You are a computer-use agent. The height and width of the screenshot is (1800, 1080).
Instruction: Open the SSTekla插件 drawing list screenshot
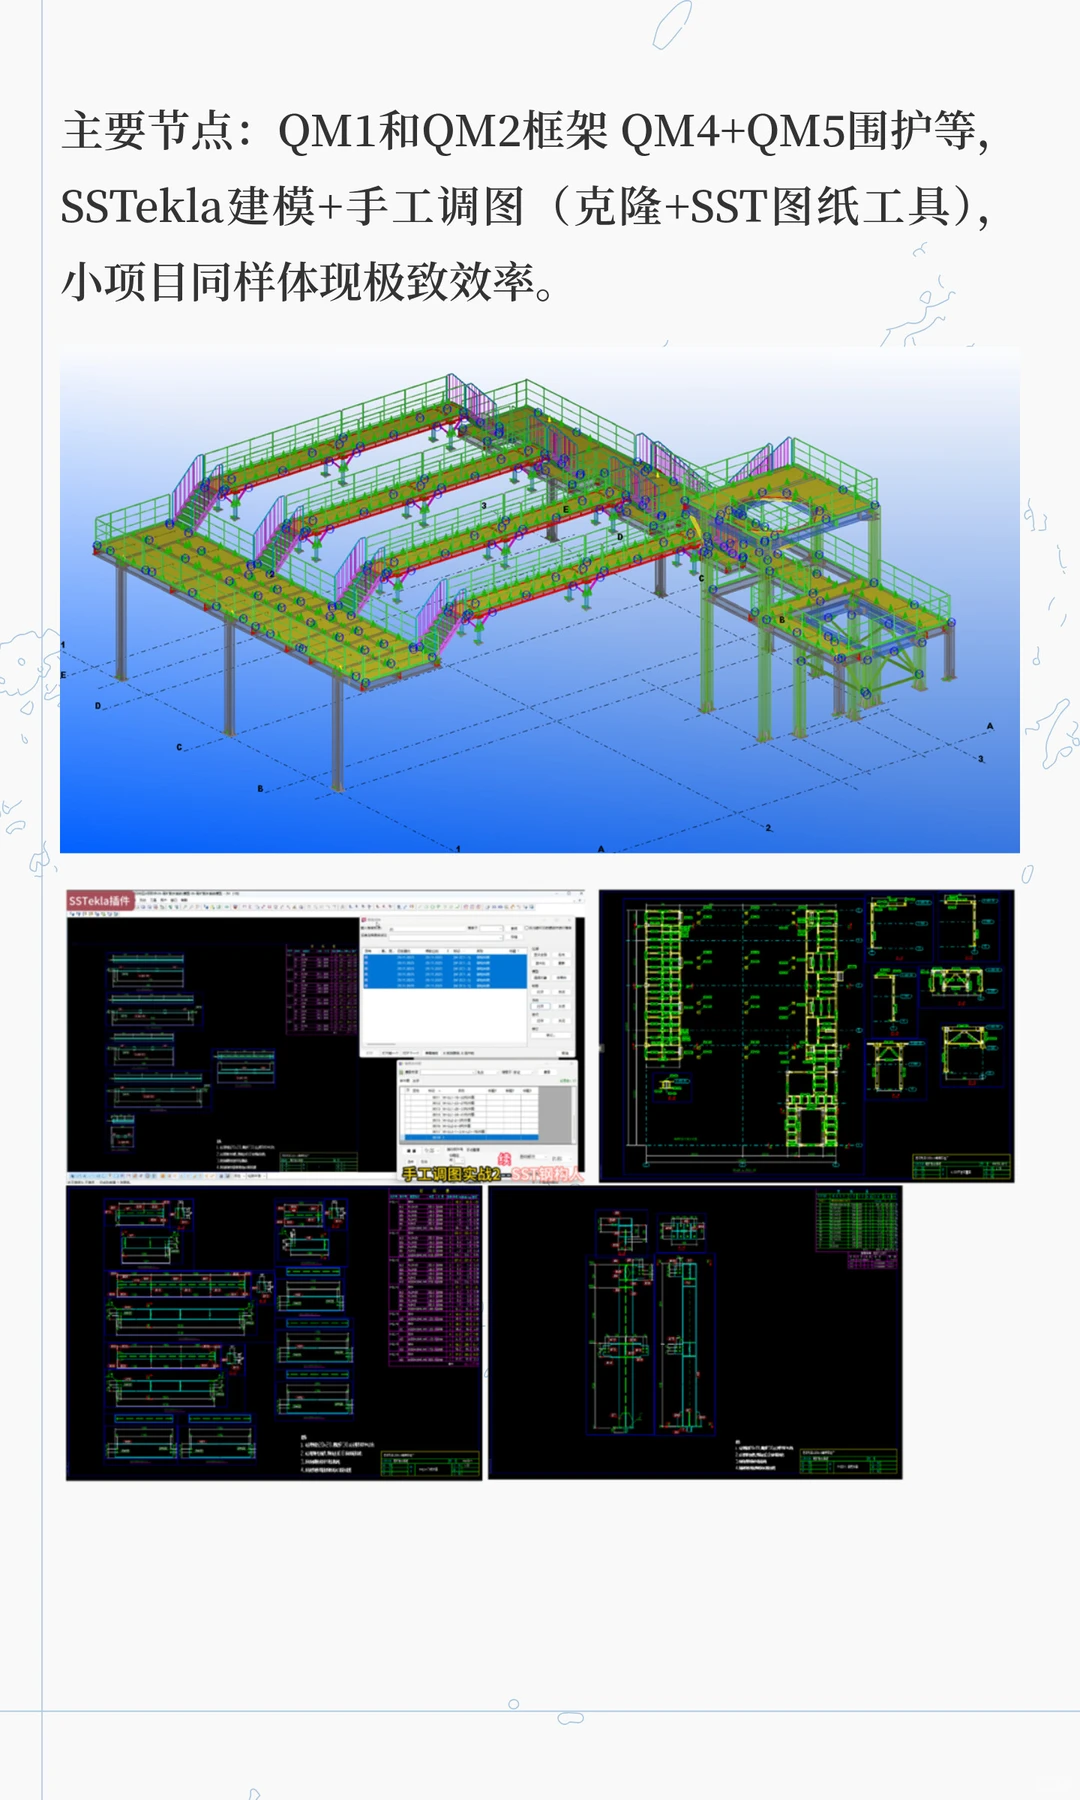tap(326, 1036)
